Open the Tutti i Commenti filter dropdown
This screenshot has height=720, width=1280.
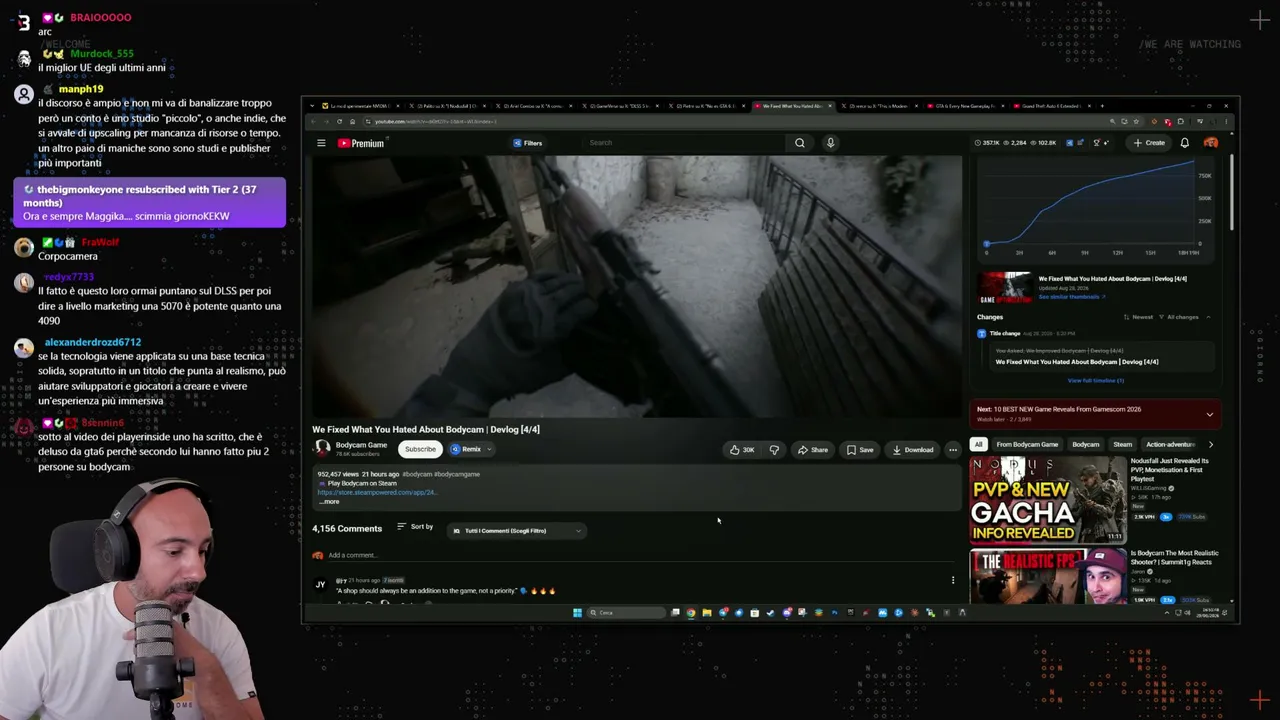(516, 531)
